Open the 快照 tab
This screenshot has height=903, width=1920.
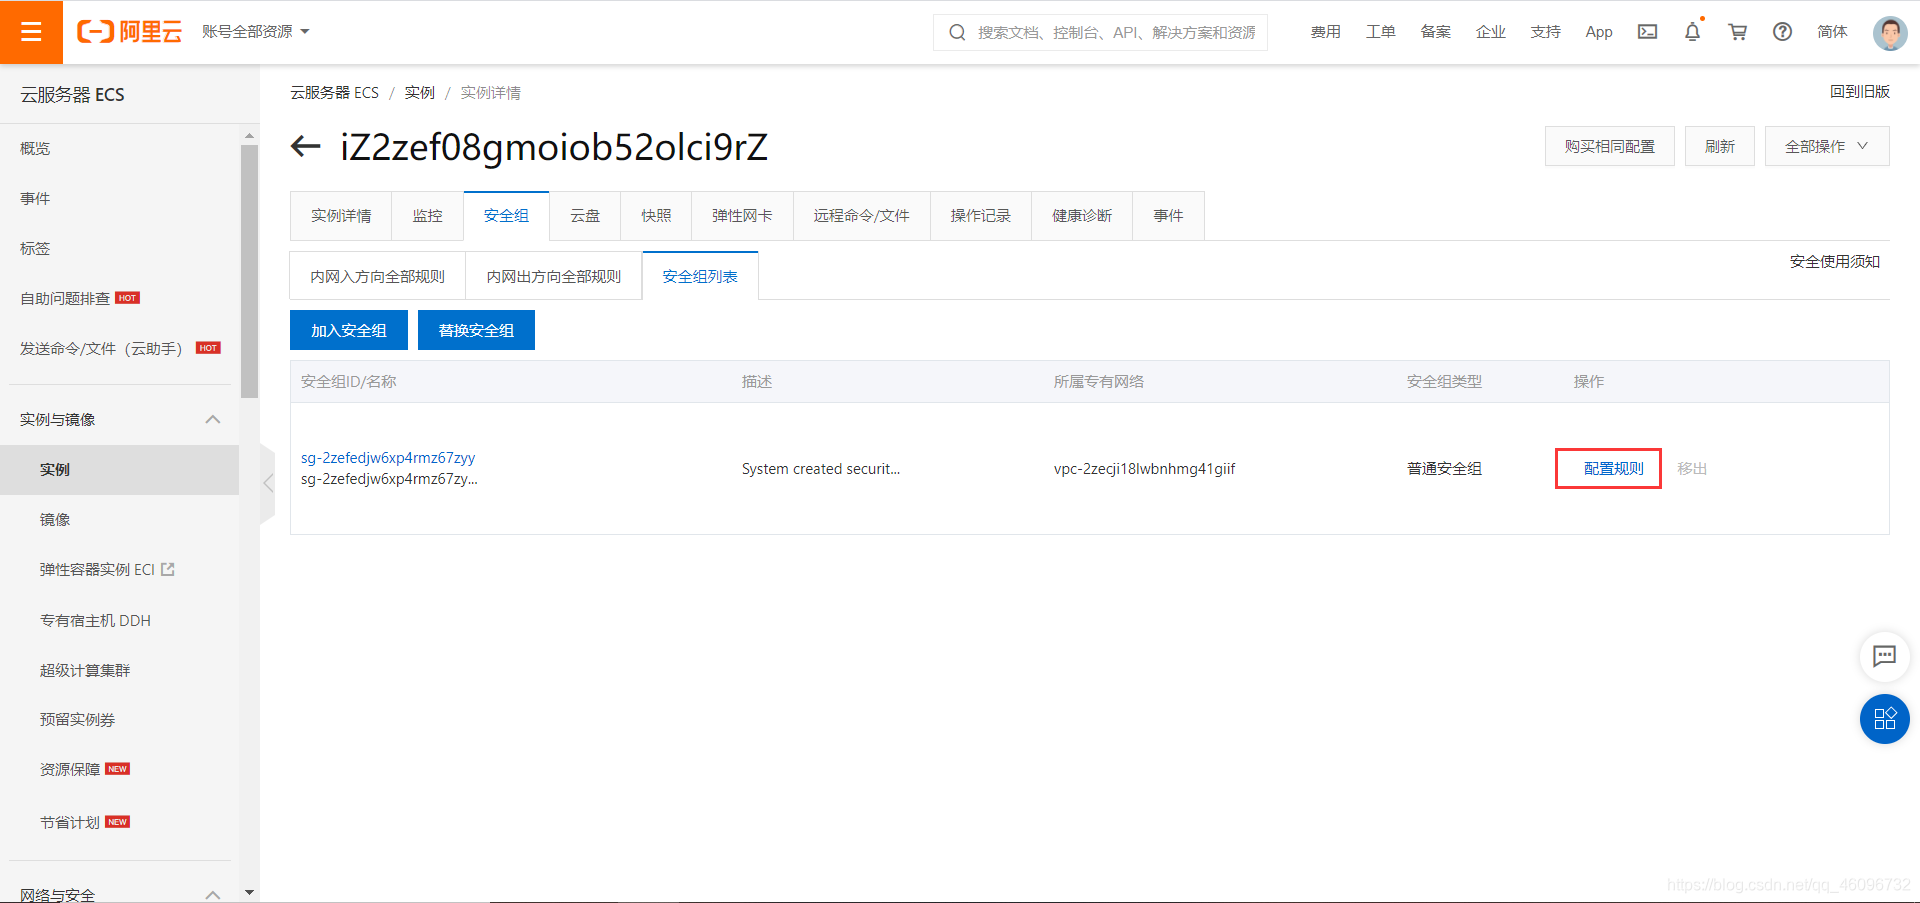[x=656, y=216]
